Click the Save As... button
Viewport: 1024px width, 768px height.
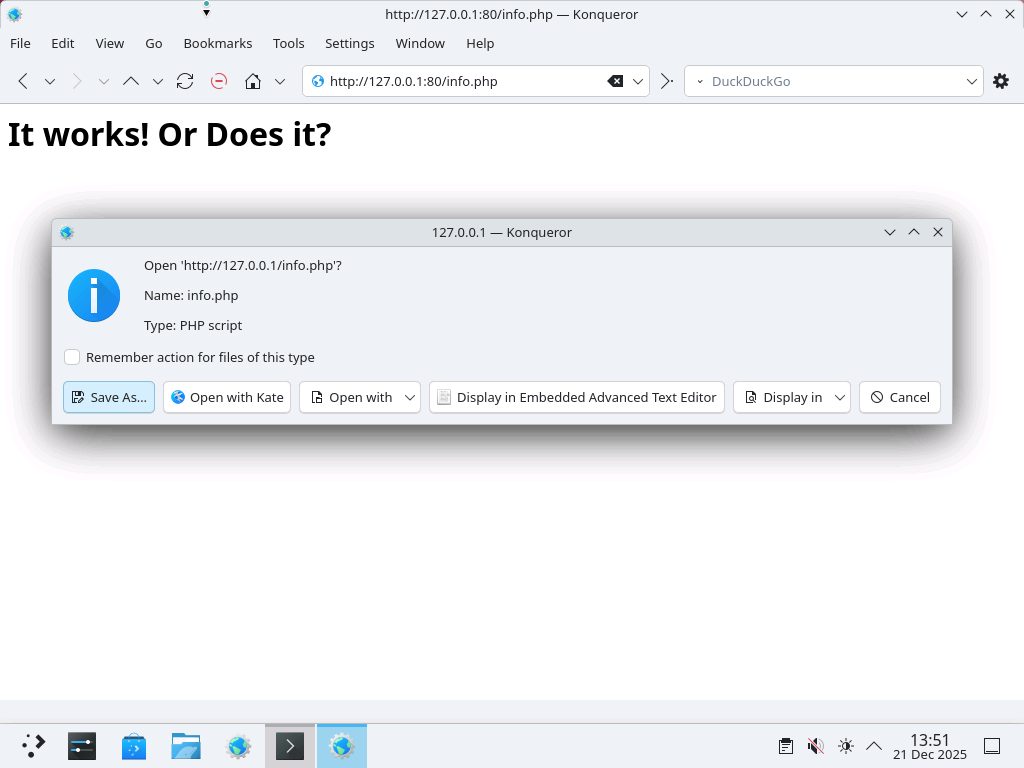(x=109, y=397)
